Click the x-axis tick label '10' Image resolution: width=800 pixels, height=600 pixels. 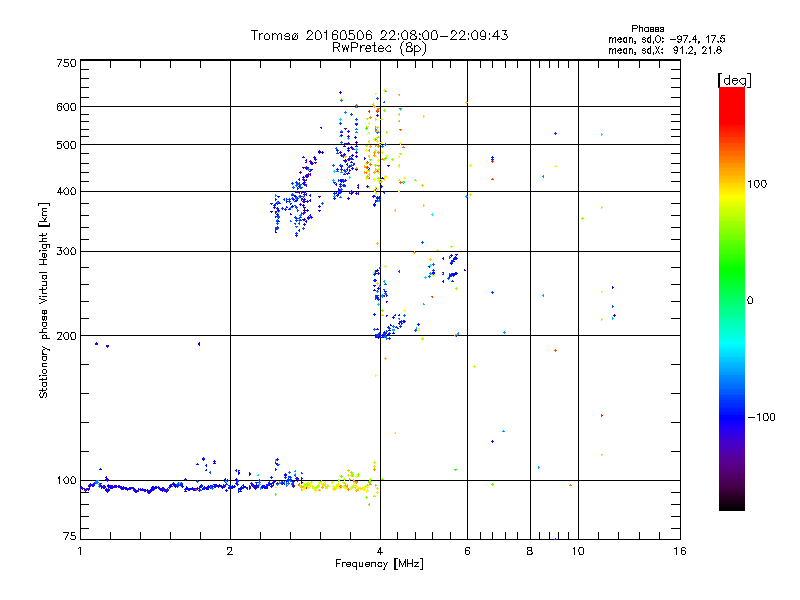[x=578, y=551]
